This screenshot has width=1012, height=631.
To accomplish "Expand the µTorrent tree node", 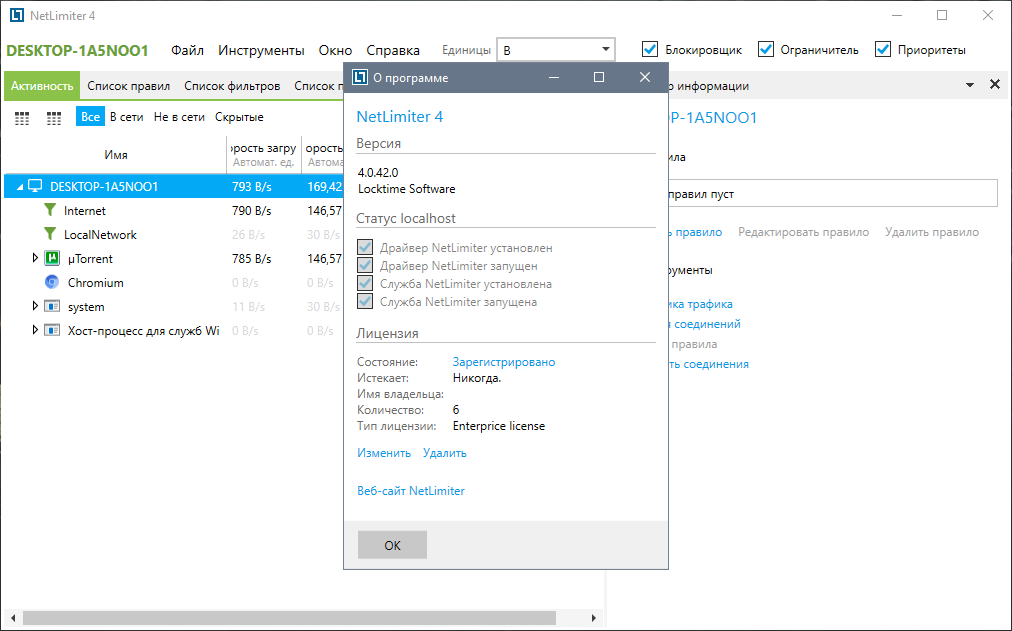I will pyautogui.click(x=35, y=259).
